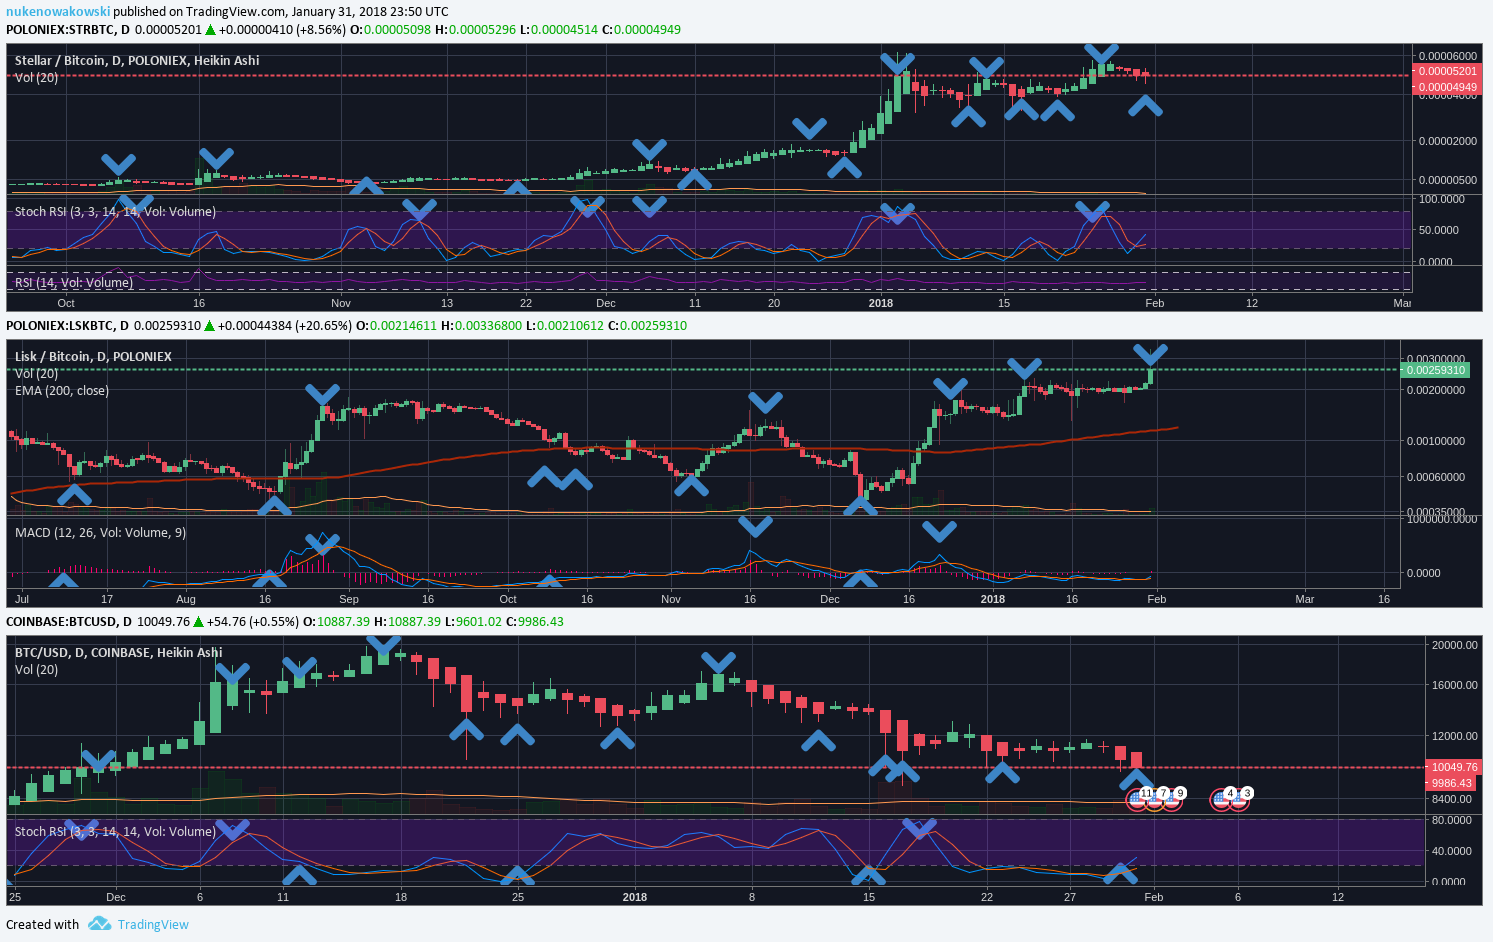Click the 0.00004949 price label
1493x942 pixels.
point(1447,87)
